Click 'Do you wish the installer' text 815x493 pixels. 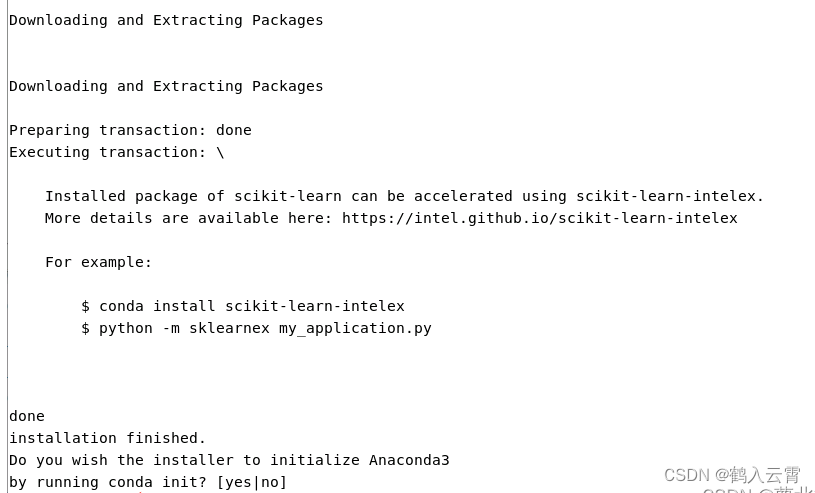click(x=121, y=460)
